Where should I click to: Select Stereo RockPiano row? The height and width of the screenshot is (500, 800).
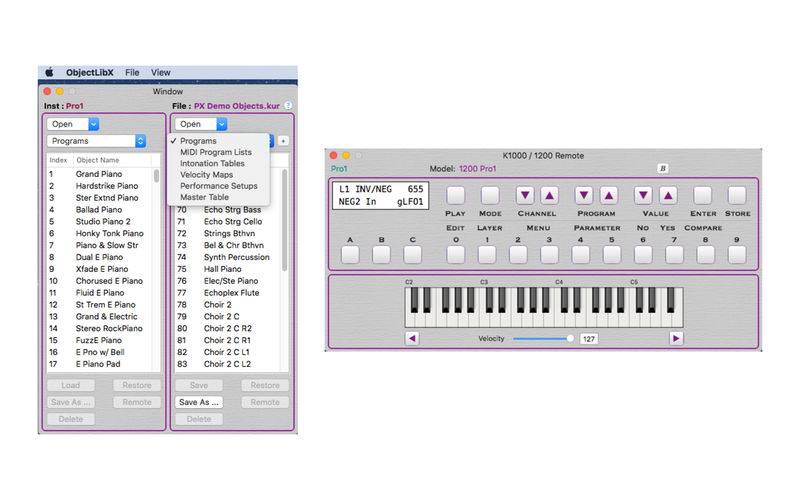[x=100, y=328]
